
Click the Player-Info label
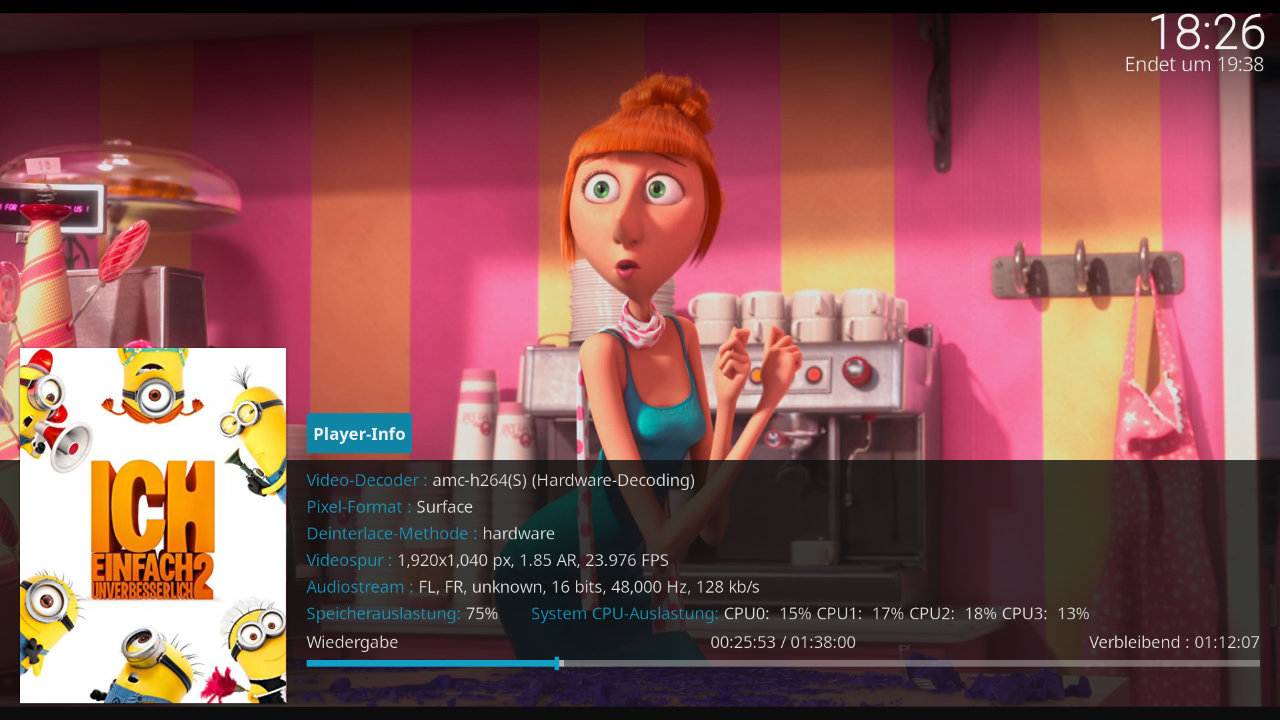pos(359,434)
